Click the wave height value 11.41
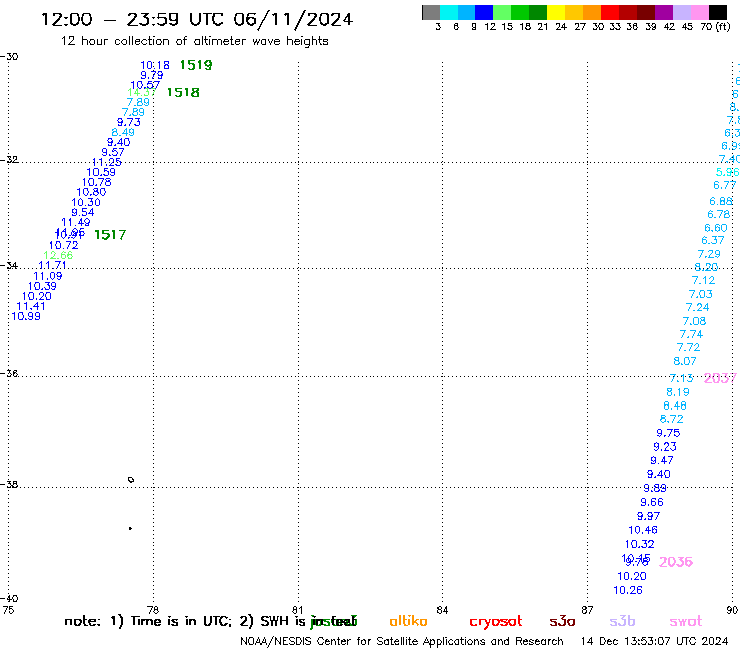Viewport: 740px width, 650px height. point(31,306)
